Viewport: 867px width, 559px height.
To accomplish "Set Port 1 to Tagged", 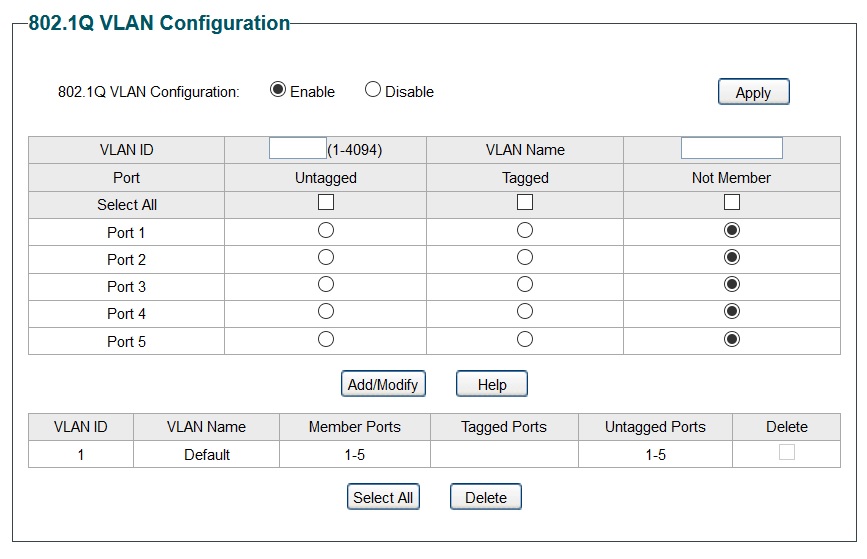I will (x=525, y=230).
